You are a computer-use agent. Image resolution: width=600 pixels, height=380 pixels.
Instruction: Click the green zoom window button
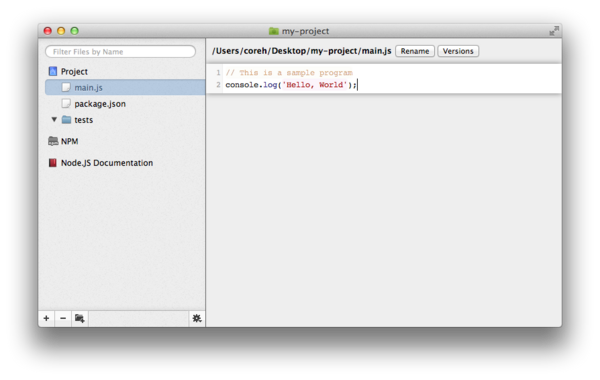click(75, 31)
